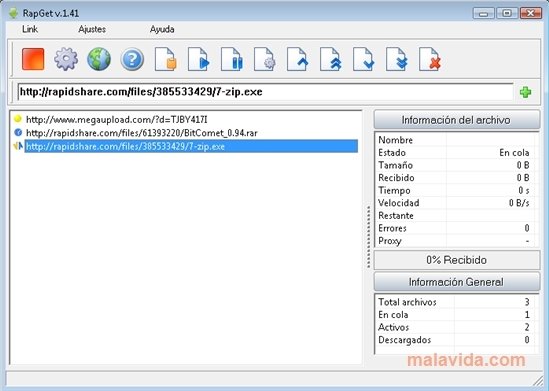549x391 pixels.
Task: Move link up with single arrow icon
Action: (298, 59)
